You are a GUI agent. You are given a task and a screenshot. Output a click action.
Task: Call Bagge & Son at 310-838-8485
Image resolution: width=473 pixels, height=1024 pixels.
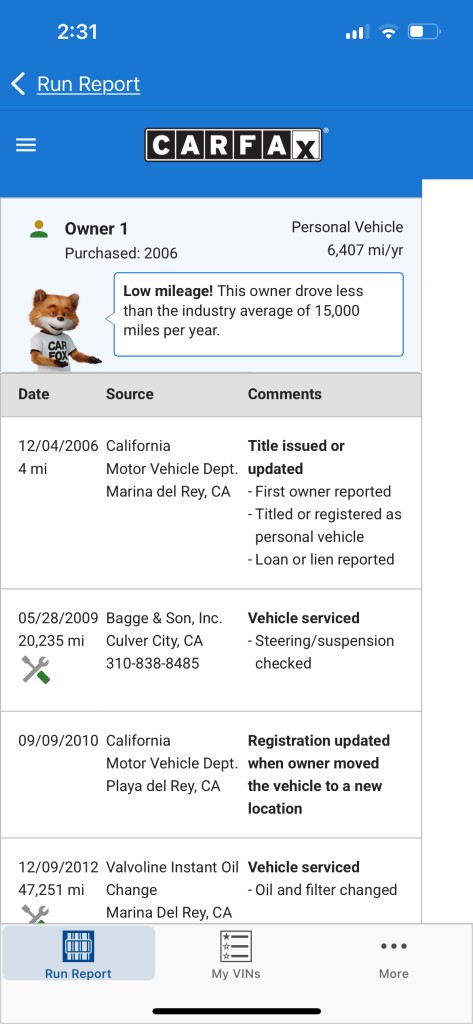[x=153, y=664]
